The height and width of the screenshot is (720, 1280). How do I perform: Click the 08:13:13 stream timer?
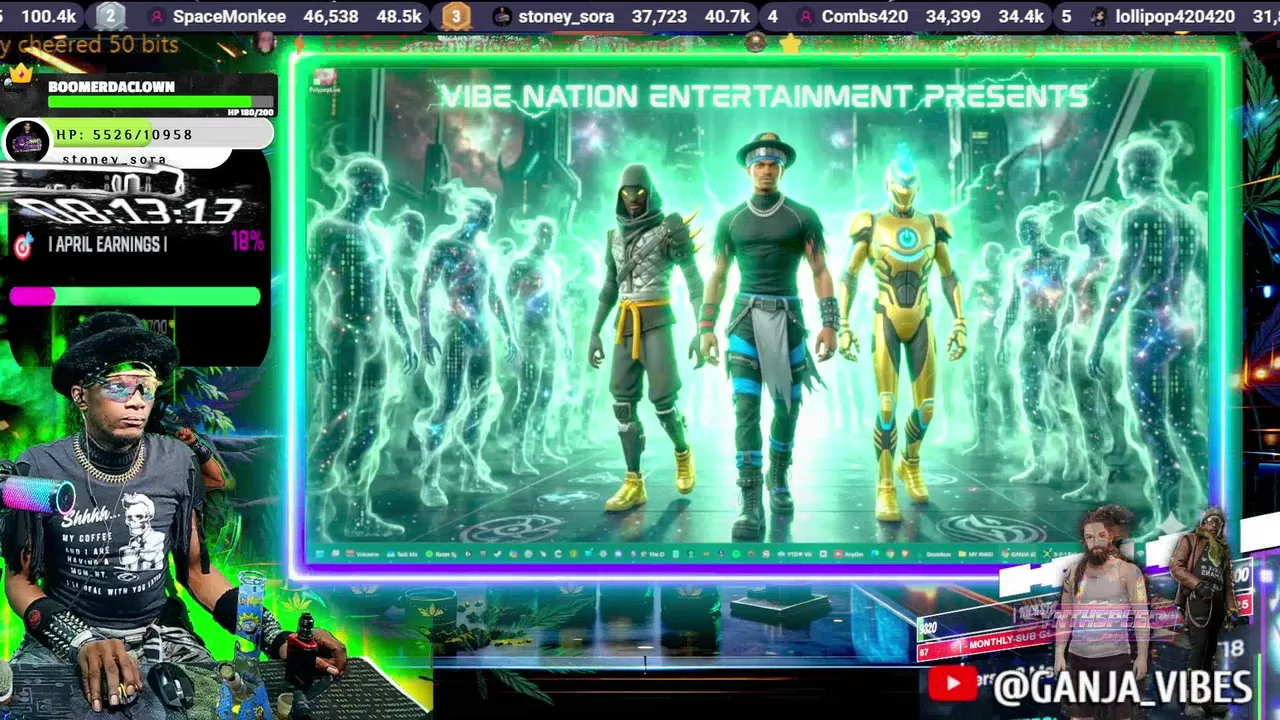pos(128,212)
